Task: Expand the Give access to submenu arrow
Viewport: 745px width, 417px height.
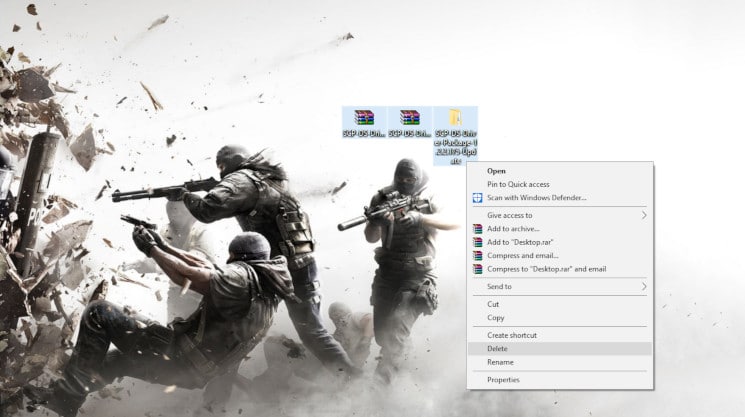Action: click(x=644, y=215)
